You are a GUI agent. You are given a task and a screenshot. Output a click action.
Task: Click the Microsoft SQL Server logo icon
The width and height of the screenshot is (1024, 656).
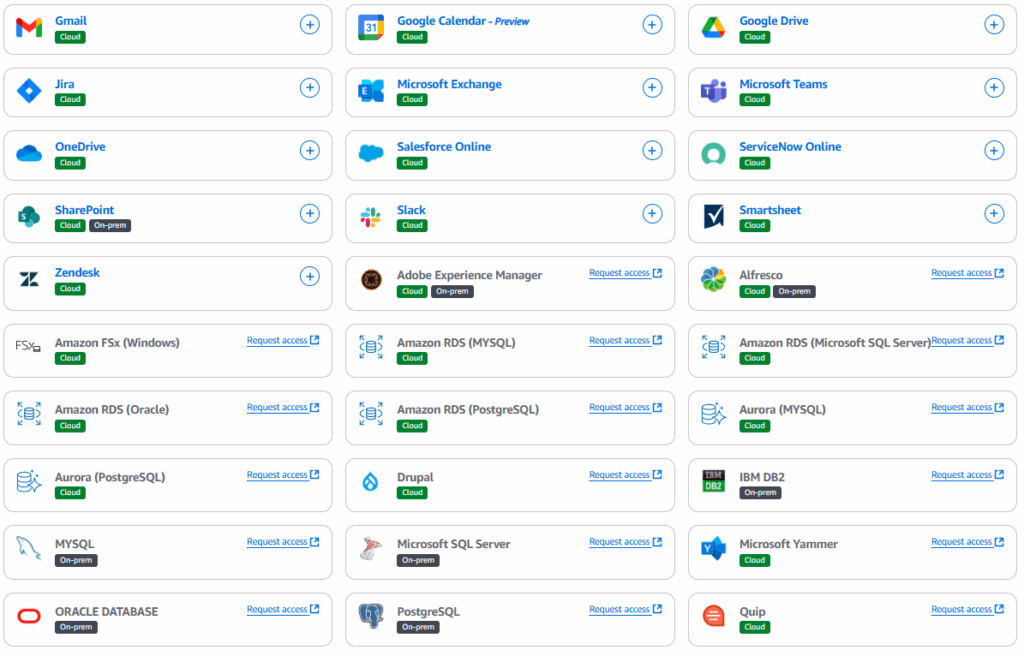point(371,548)
